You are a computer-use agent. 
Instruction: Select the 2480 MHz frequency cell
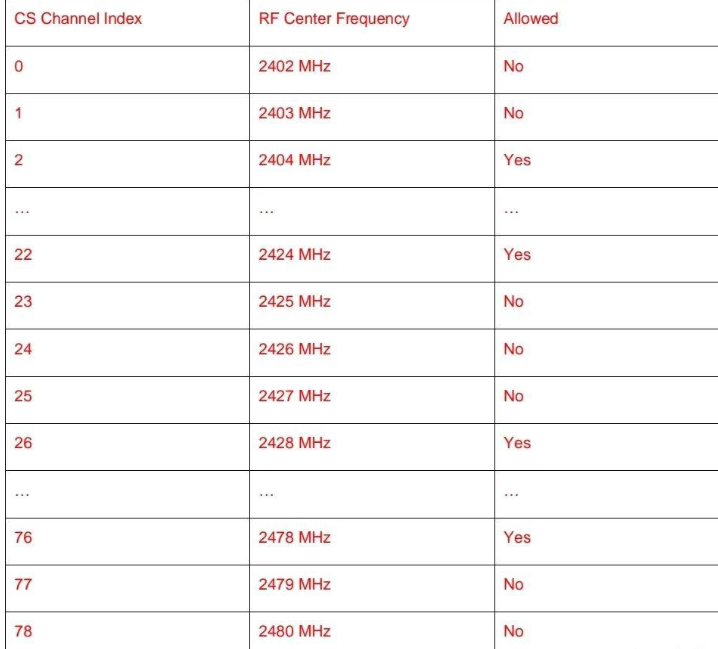(x=294, y=631)
